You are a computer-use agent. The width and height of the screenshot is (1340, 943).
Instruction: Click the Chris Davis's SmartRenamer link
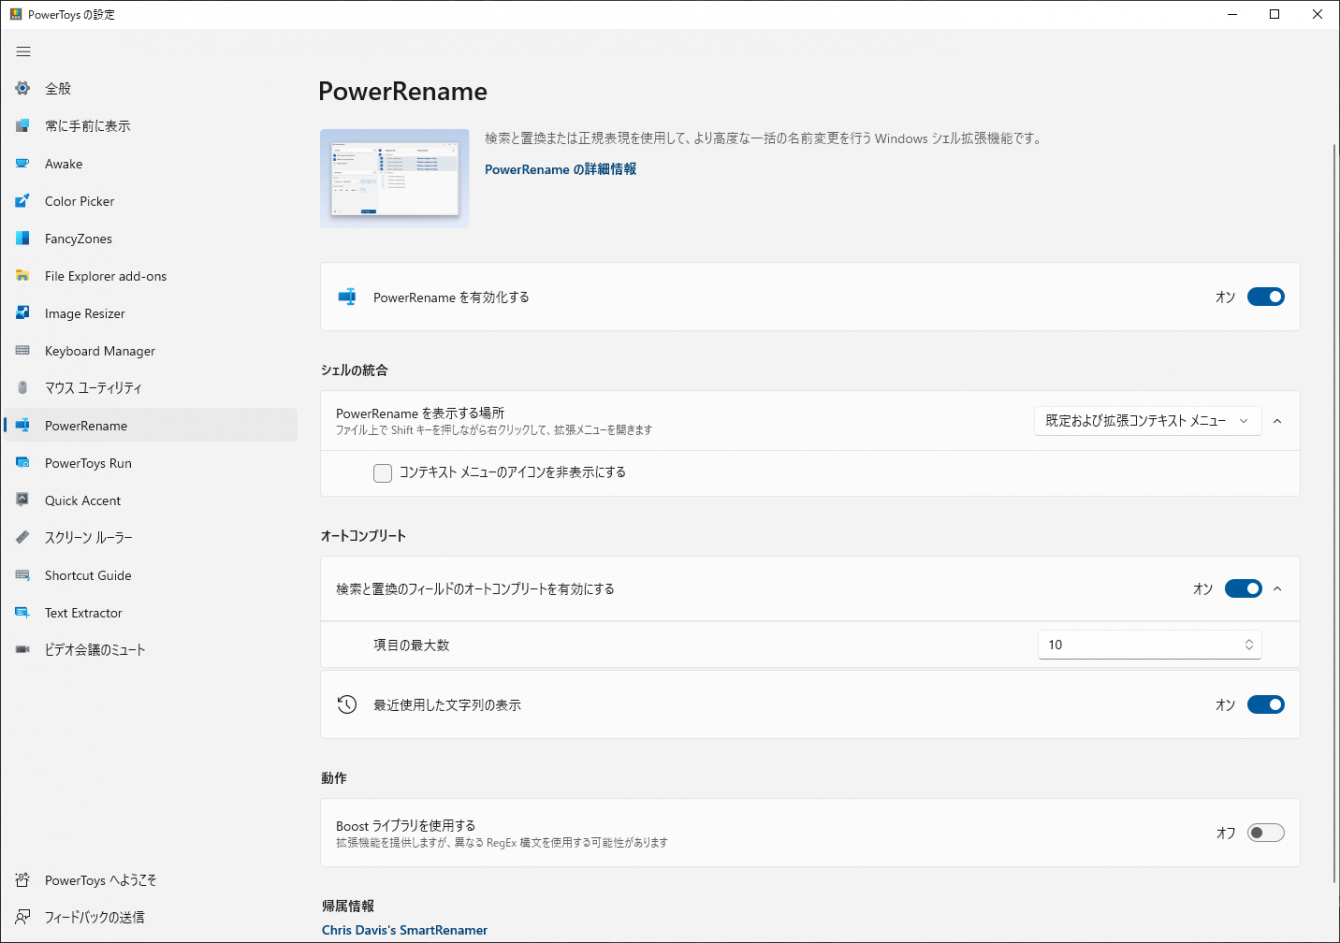(x=404, y=929)
